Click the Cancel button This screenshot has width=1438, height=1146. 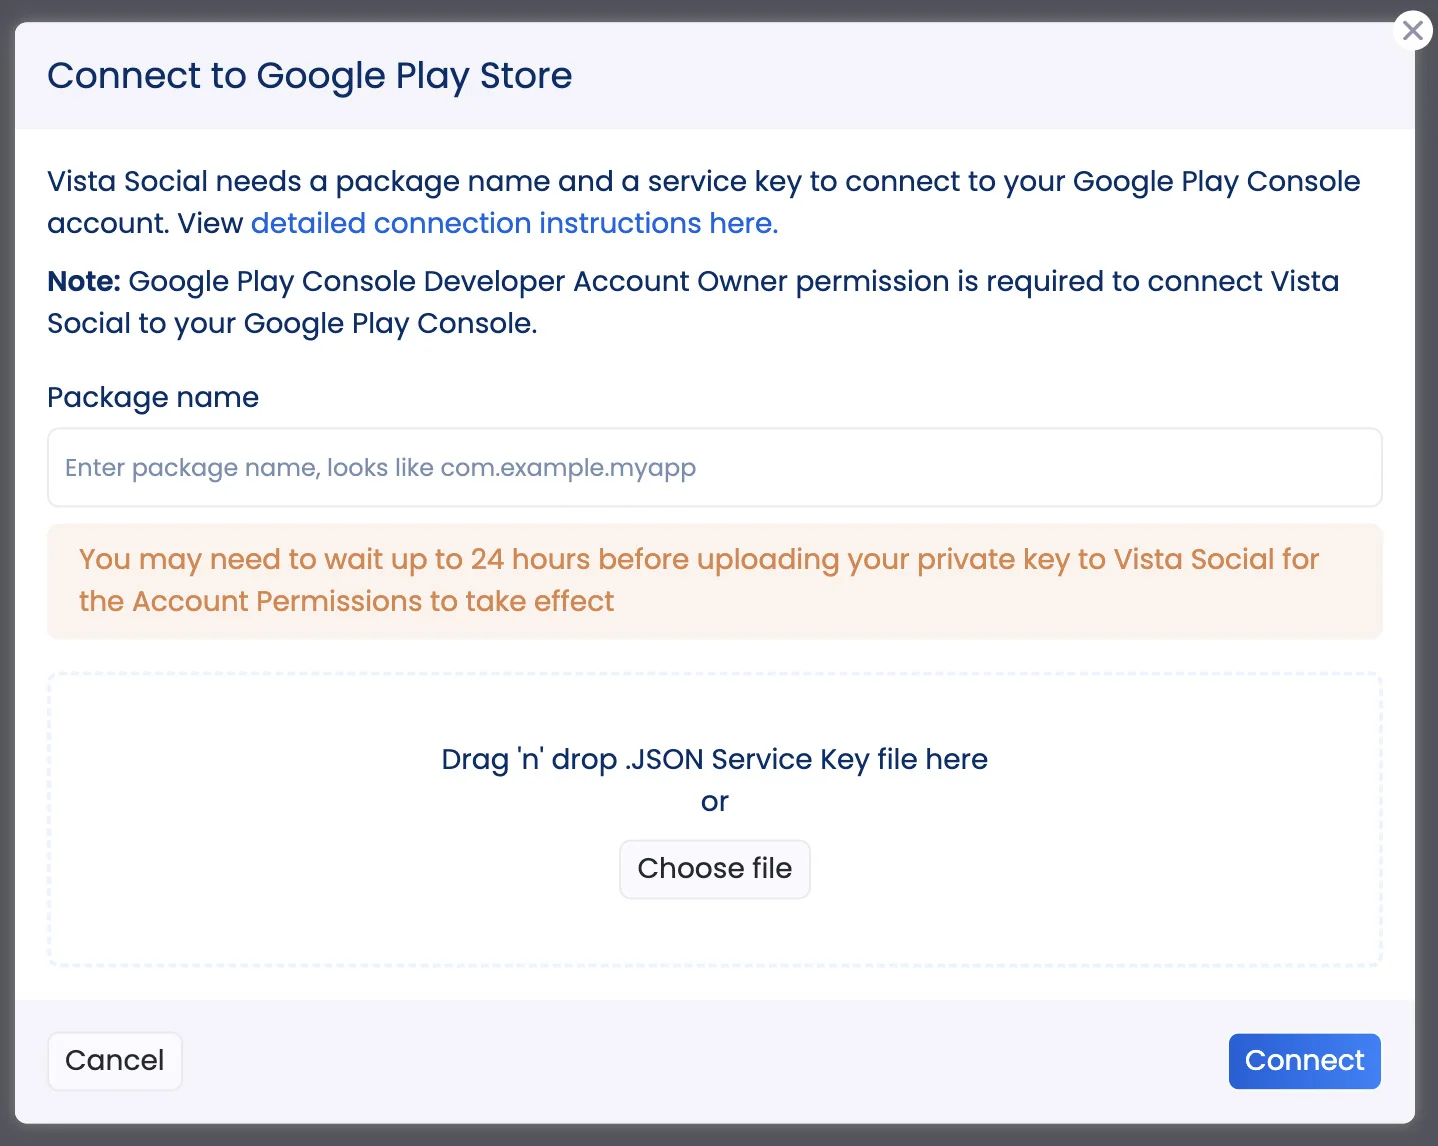(x=115, y=1061)
